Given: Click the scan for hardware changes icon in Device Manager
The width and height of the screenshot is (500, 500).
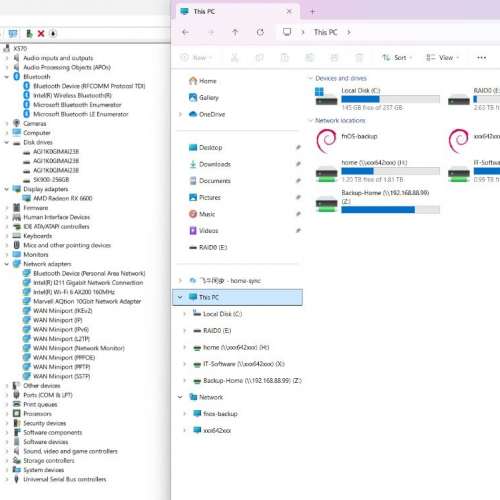Looking at the screenshot, I should point(13,33).
